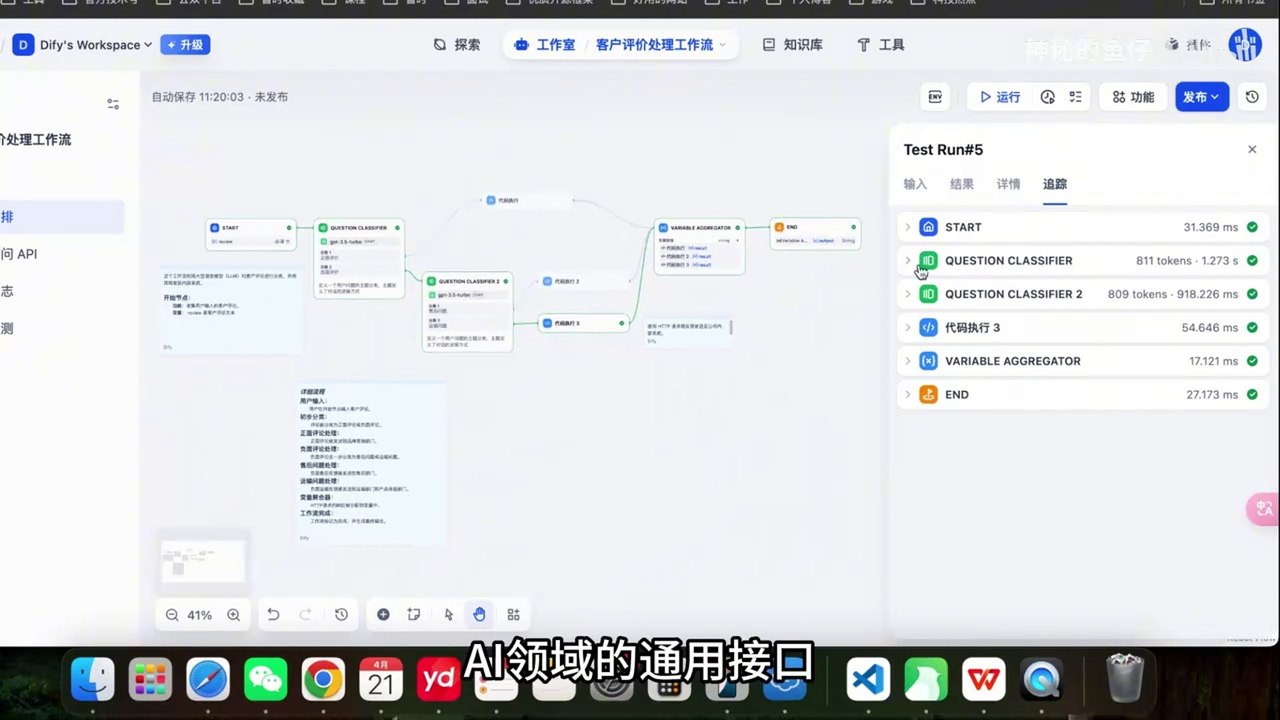The image size is (1280, 720).
Task: Go to 知识库 in top navigation
Action: [792, 45]
